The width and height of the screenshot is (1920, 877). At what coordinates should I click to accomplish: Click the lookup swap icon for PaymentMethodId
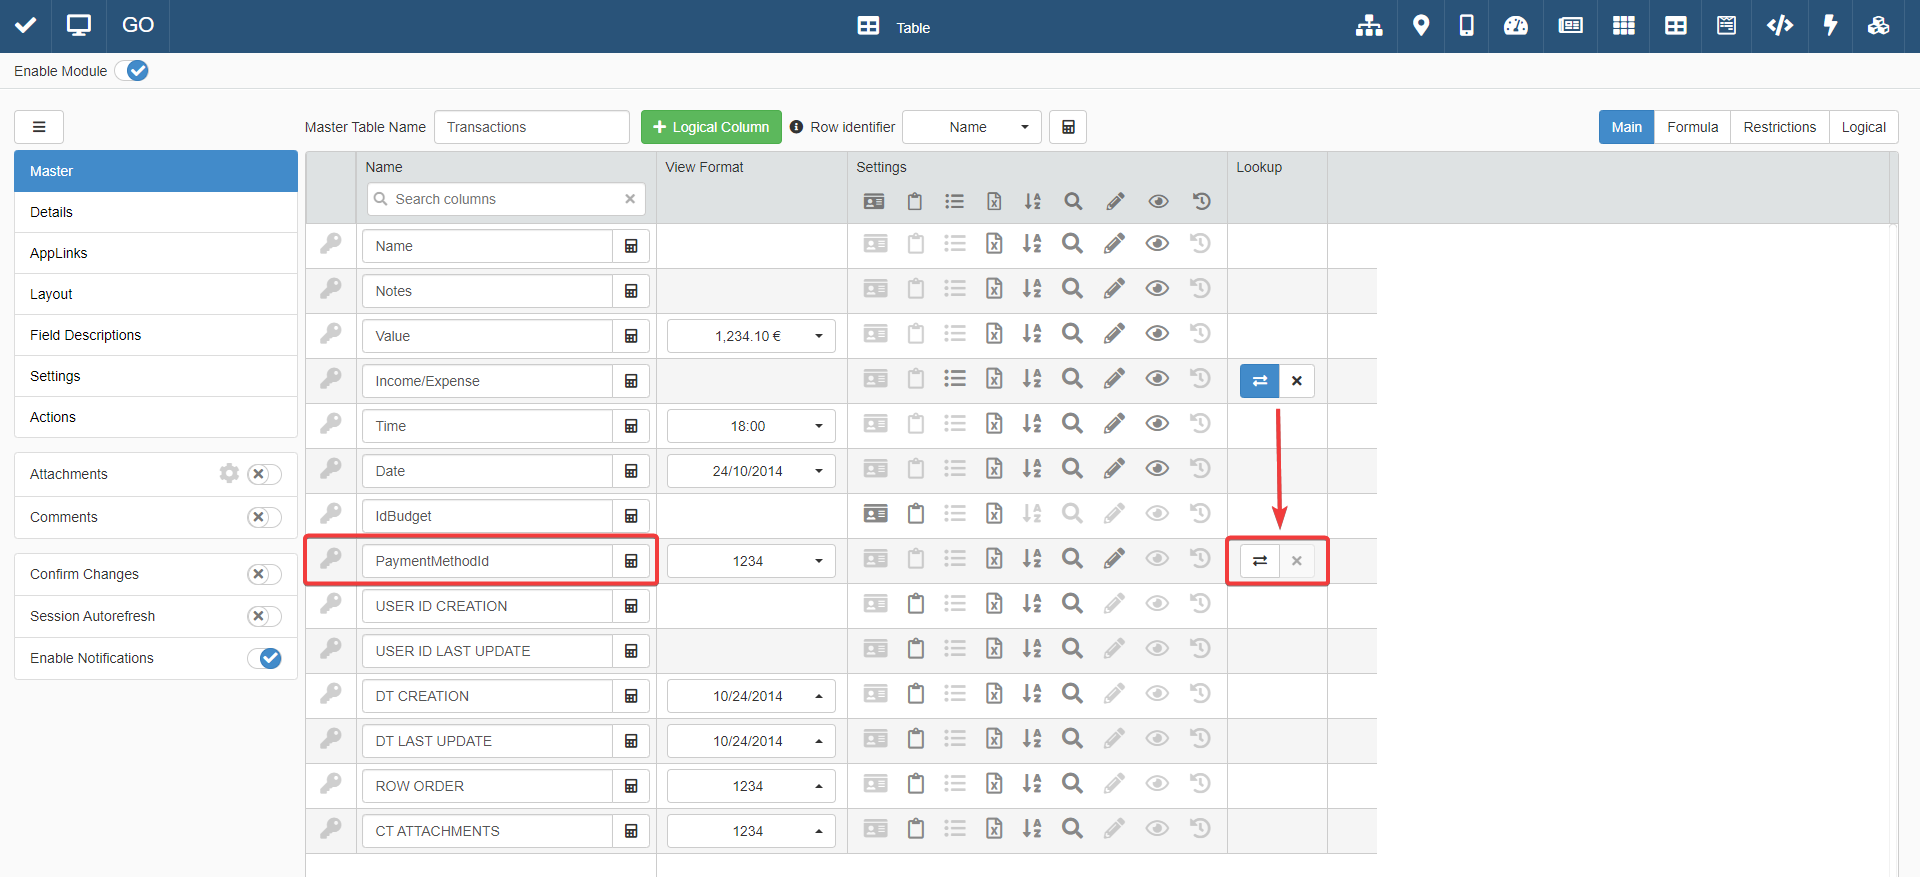(x=1260, y=561)
